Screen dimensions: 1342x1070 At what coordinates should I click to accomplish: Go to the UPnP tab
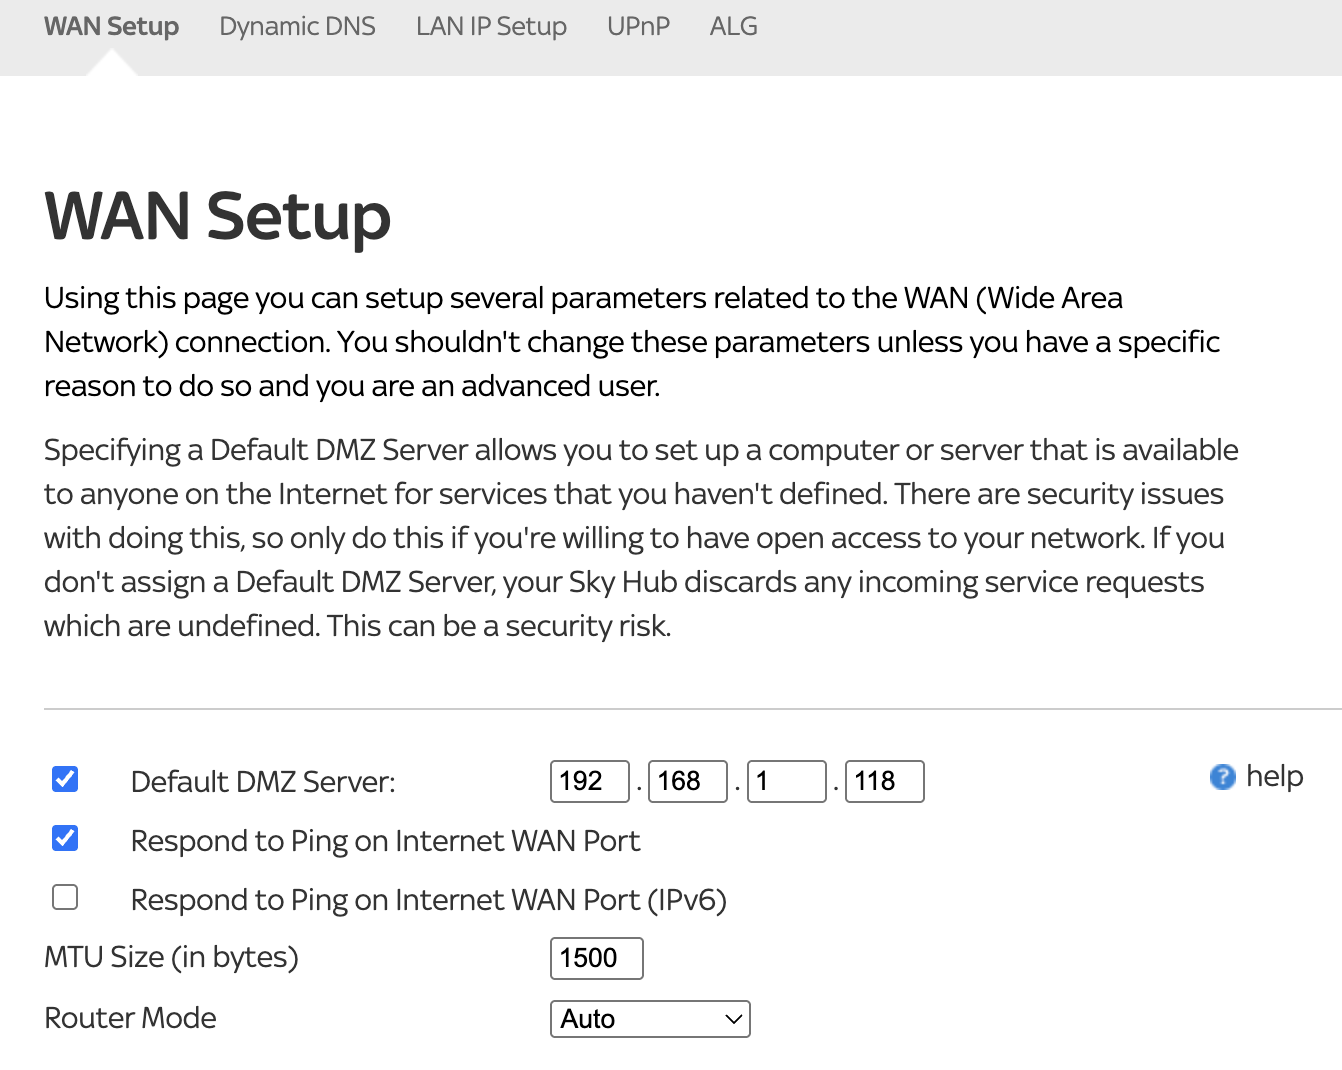637,27
